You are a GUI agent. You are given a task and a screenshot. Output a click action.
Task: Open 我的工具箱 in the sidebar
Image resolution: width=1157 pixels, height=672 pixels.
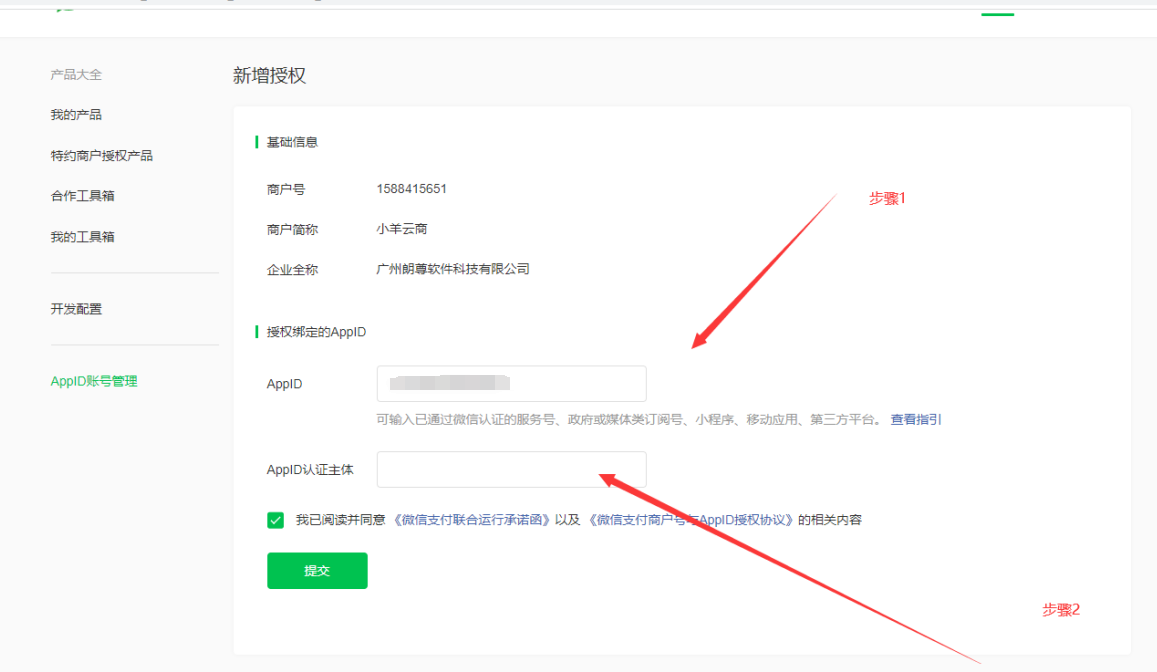pos(82,237)
